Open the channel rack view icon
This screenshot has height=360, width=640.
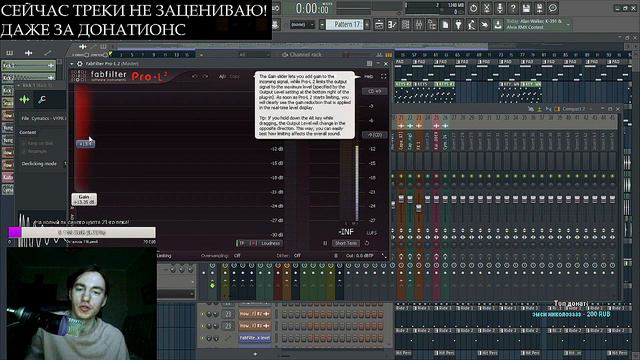[406, 25]
